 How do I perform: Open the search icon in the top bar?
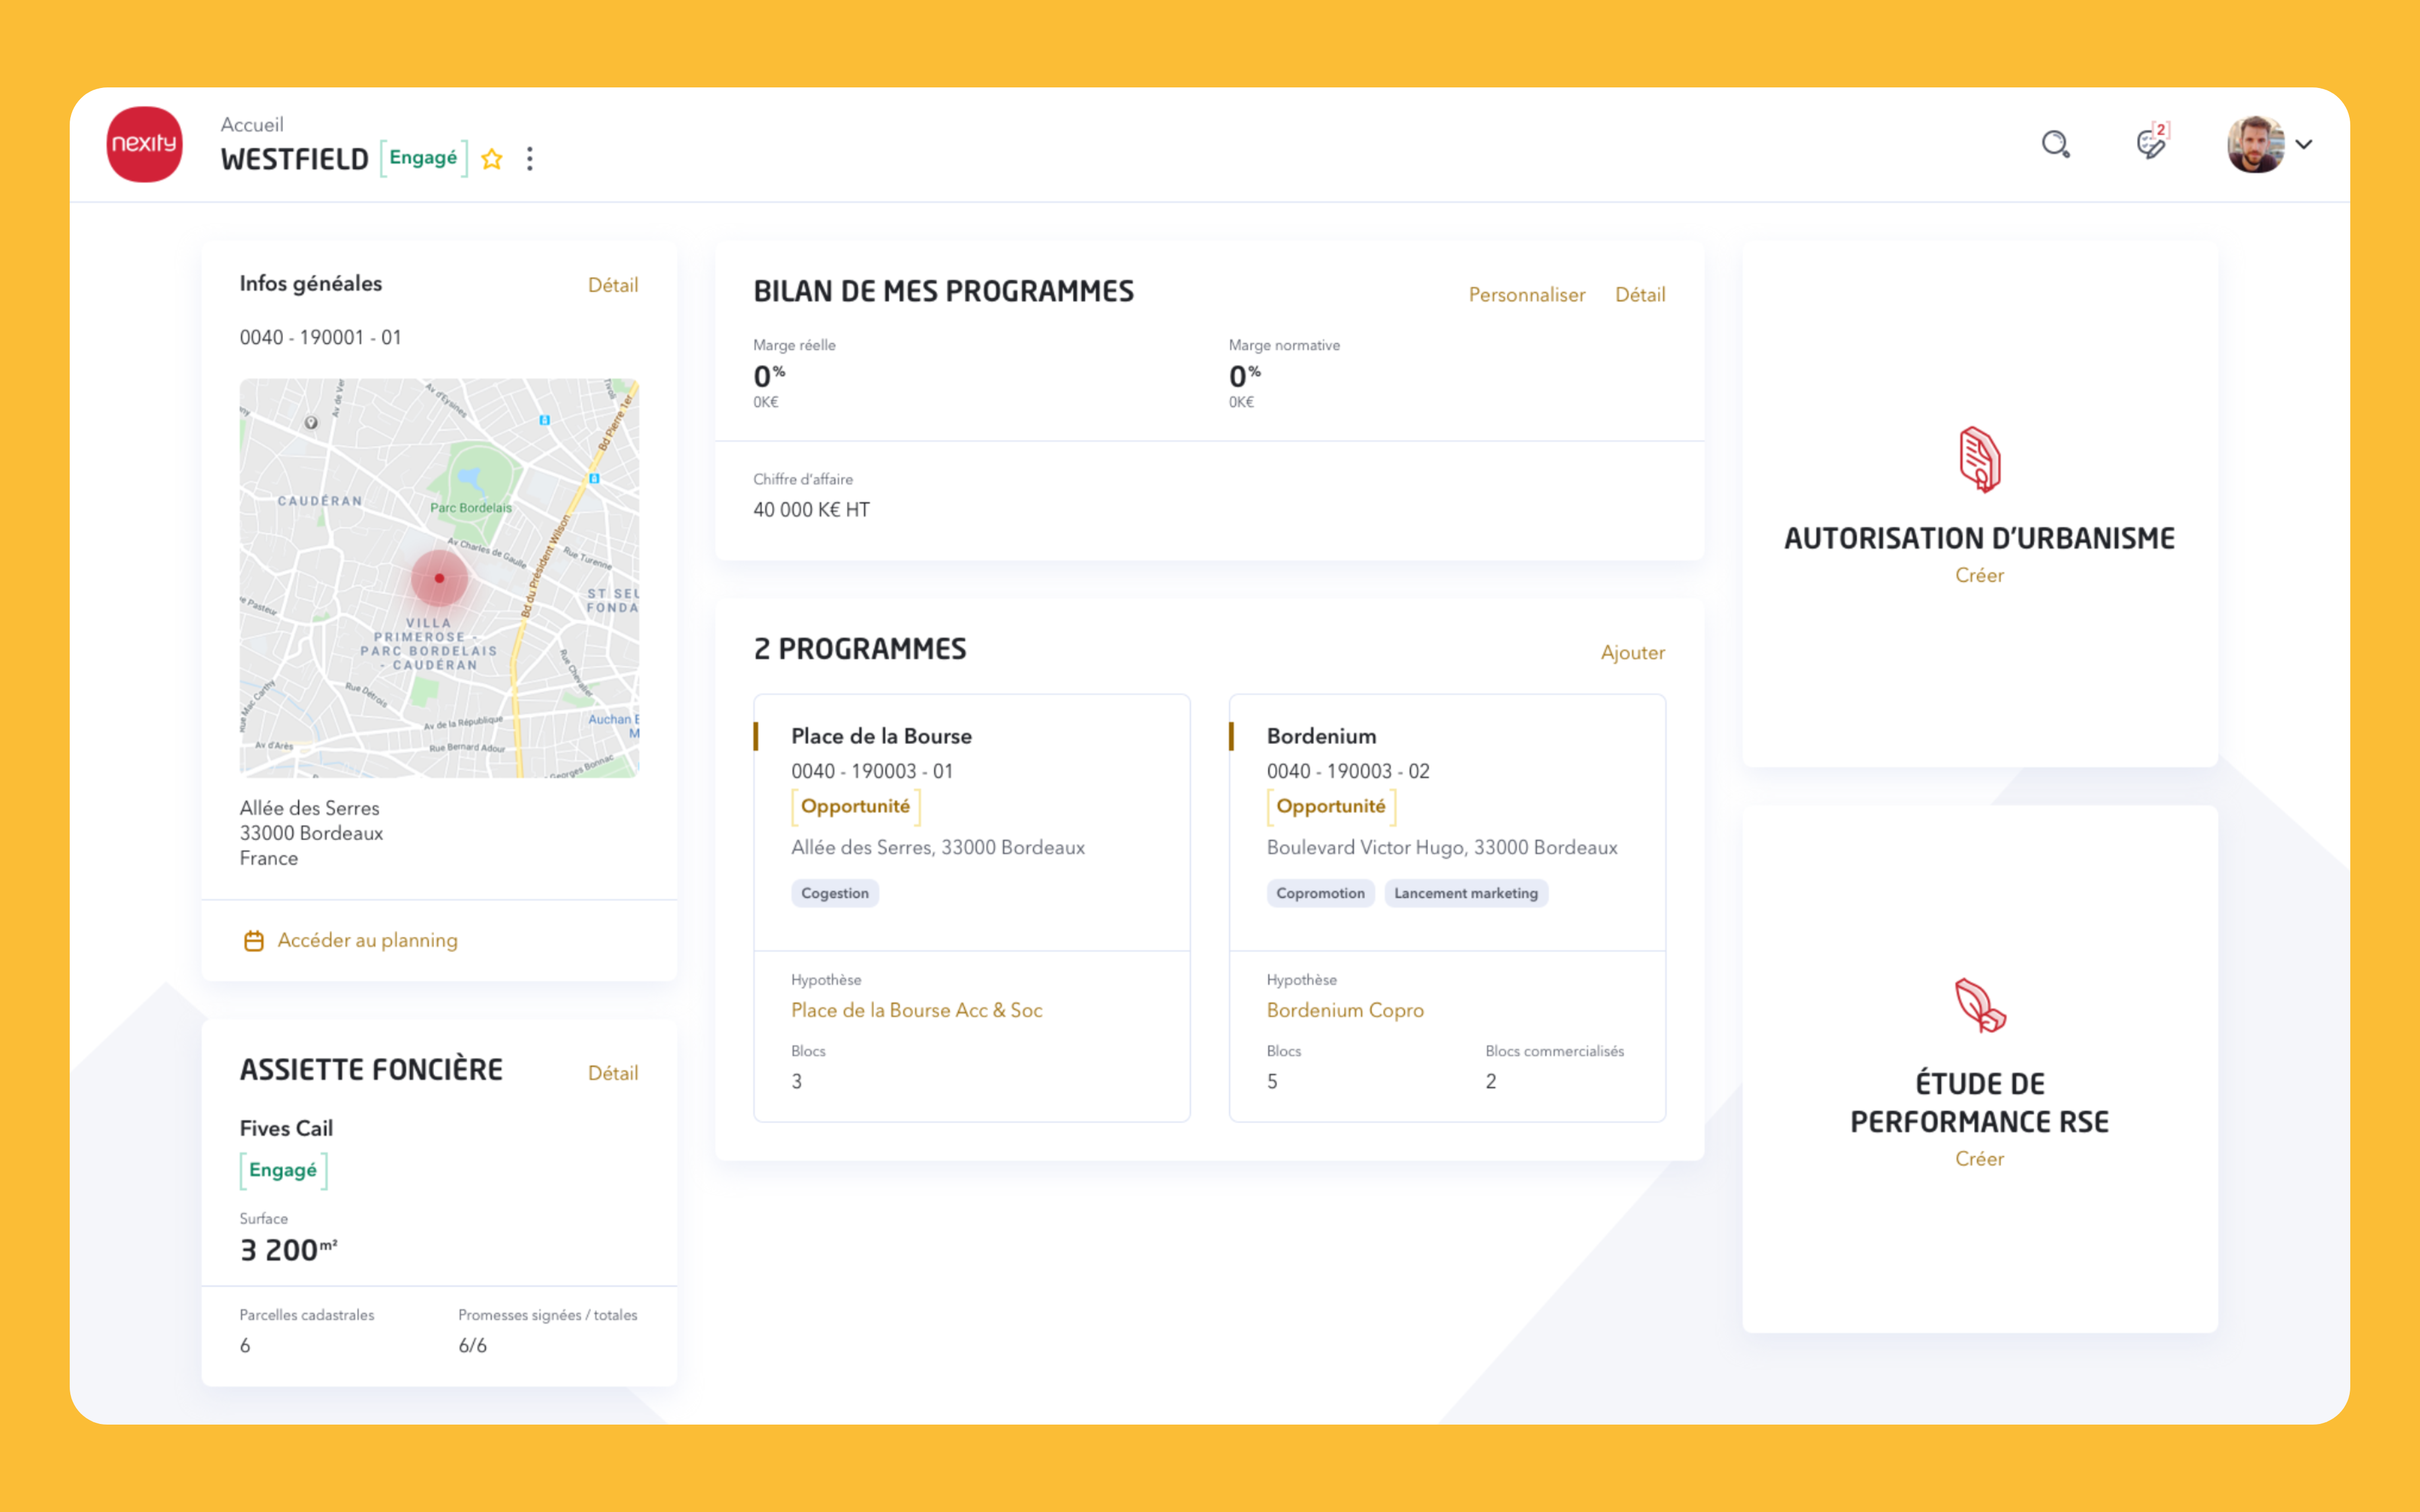[x=2056, y=145]
